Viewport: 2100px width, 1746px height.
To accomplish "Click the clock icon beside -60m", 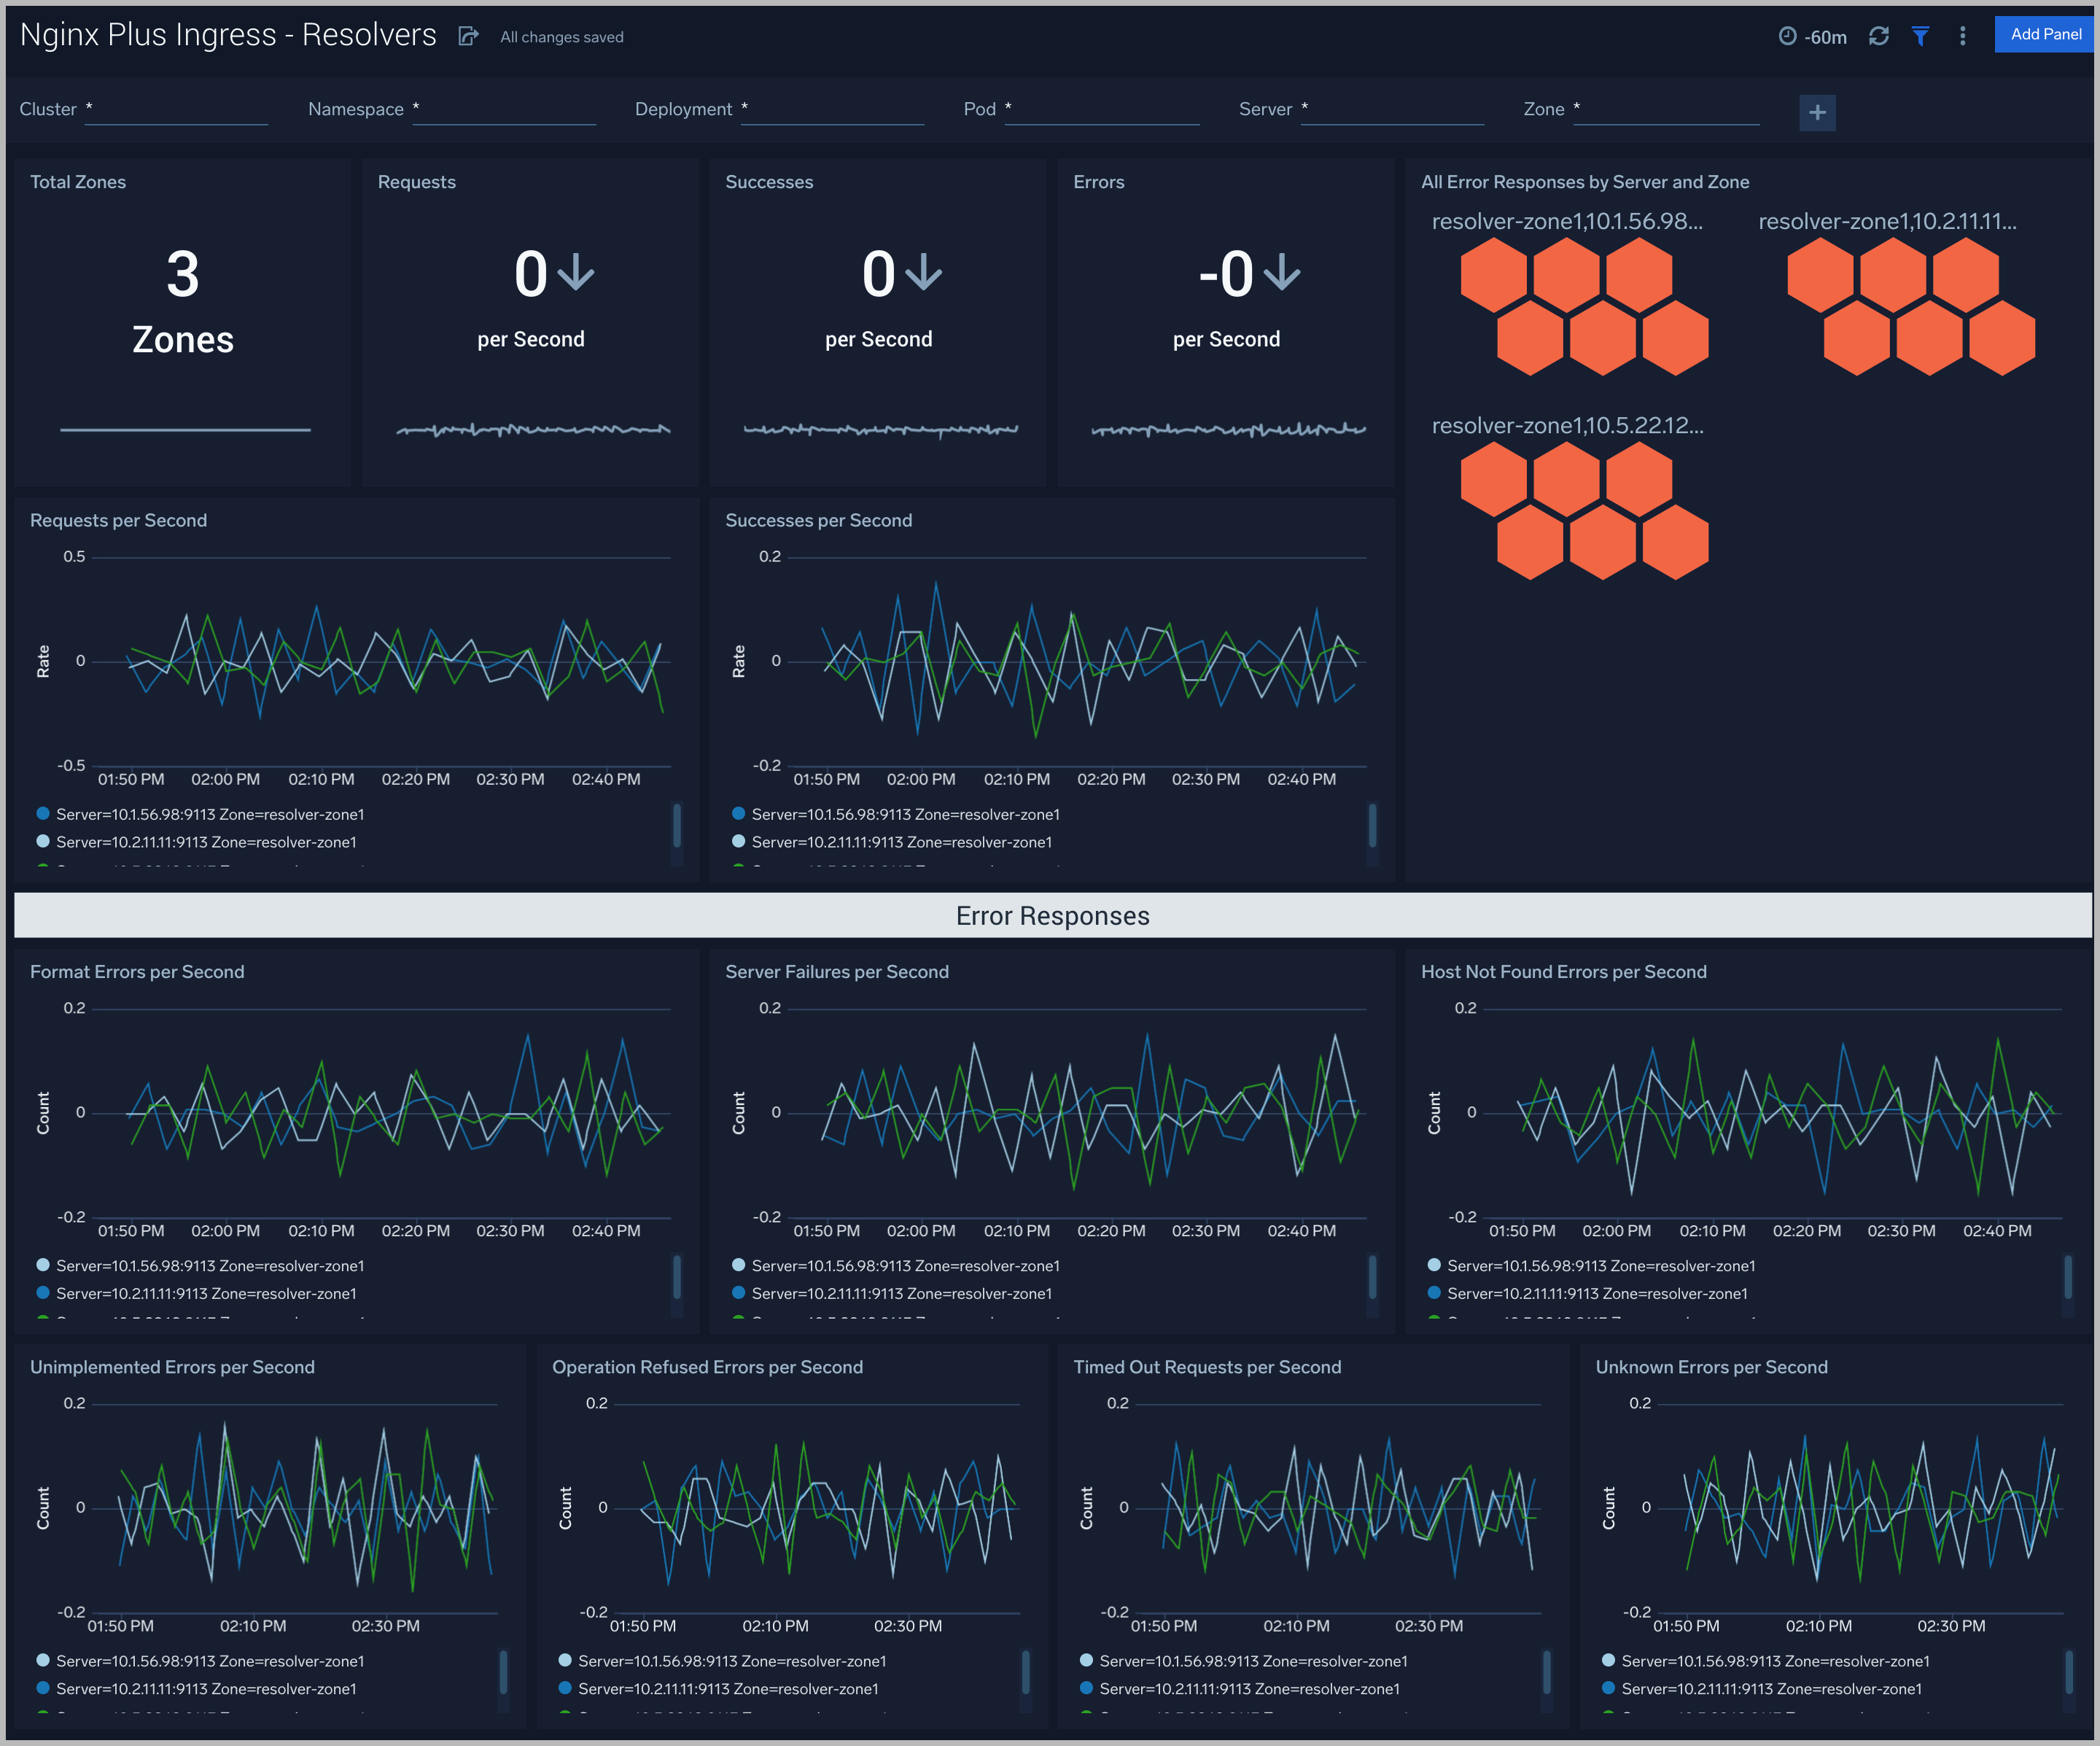I will [x=1787, y=35].
